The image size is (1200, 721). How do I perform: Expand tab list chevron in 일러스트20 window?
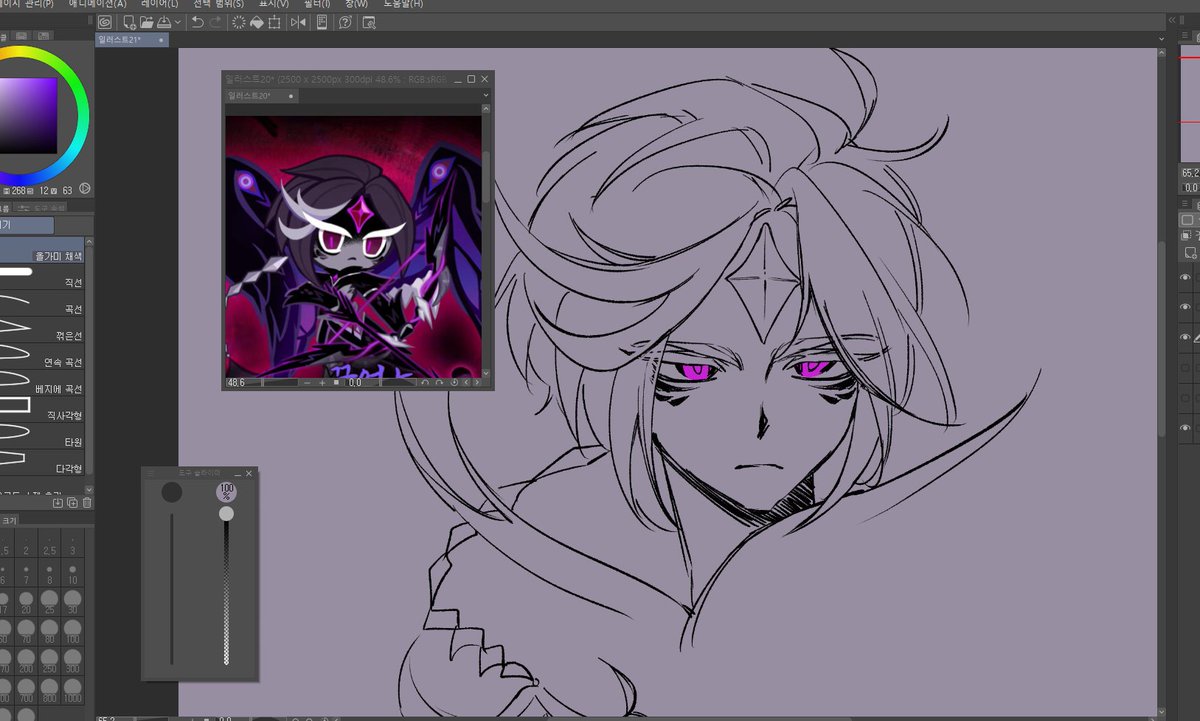(x=486, y=96)
